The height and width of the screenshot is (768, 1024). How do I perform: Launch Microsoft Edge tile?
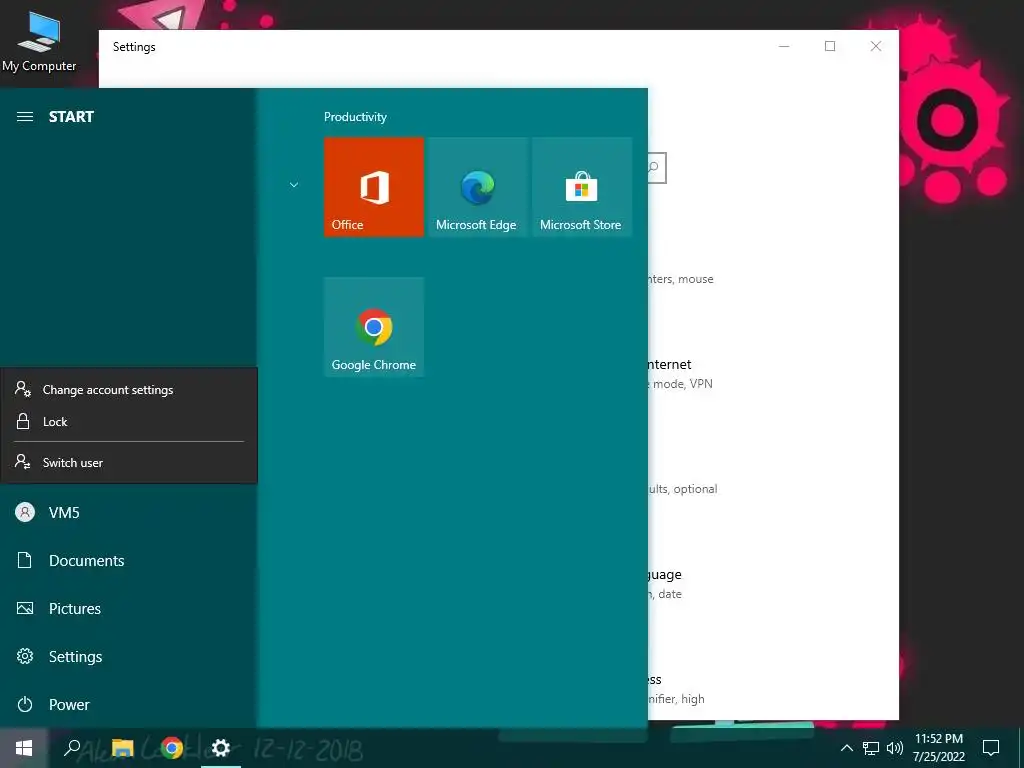point(477,187)
